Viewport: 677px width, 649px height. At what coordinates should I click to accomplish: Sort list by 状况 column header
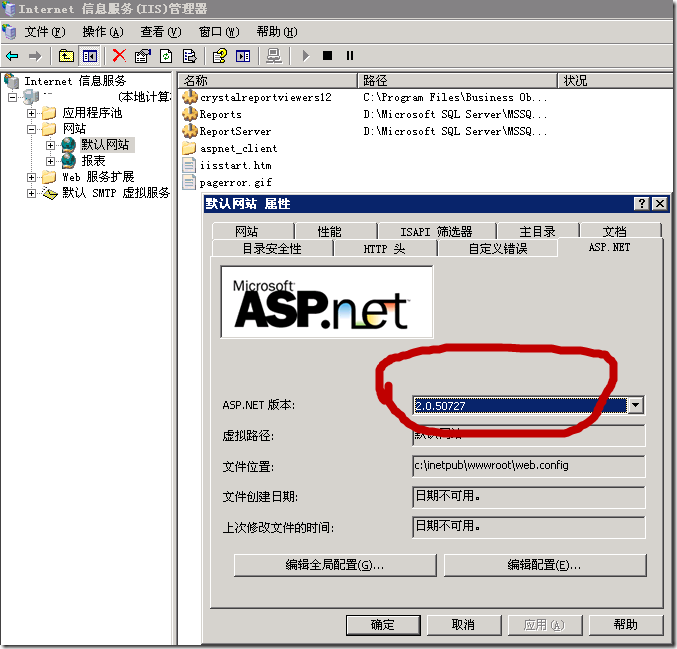pos(616,80)
